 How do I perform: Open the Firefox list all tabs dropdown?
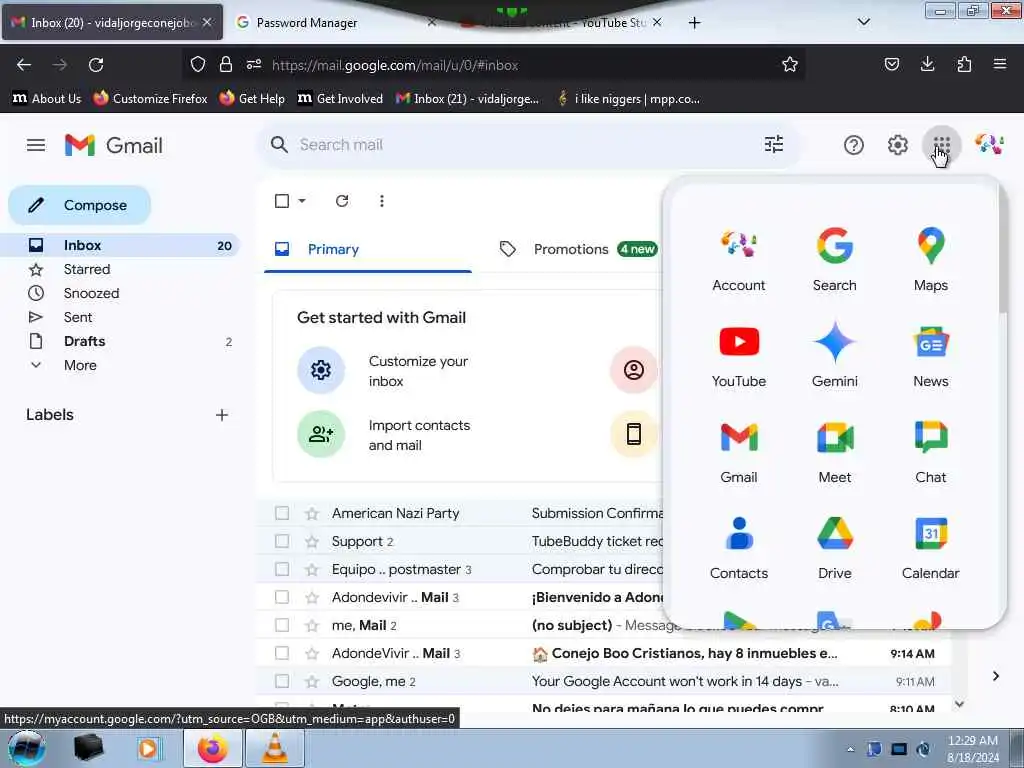[x=863, y=22]
